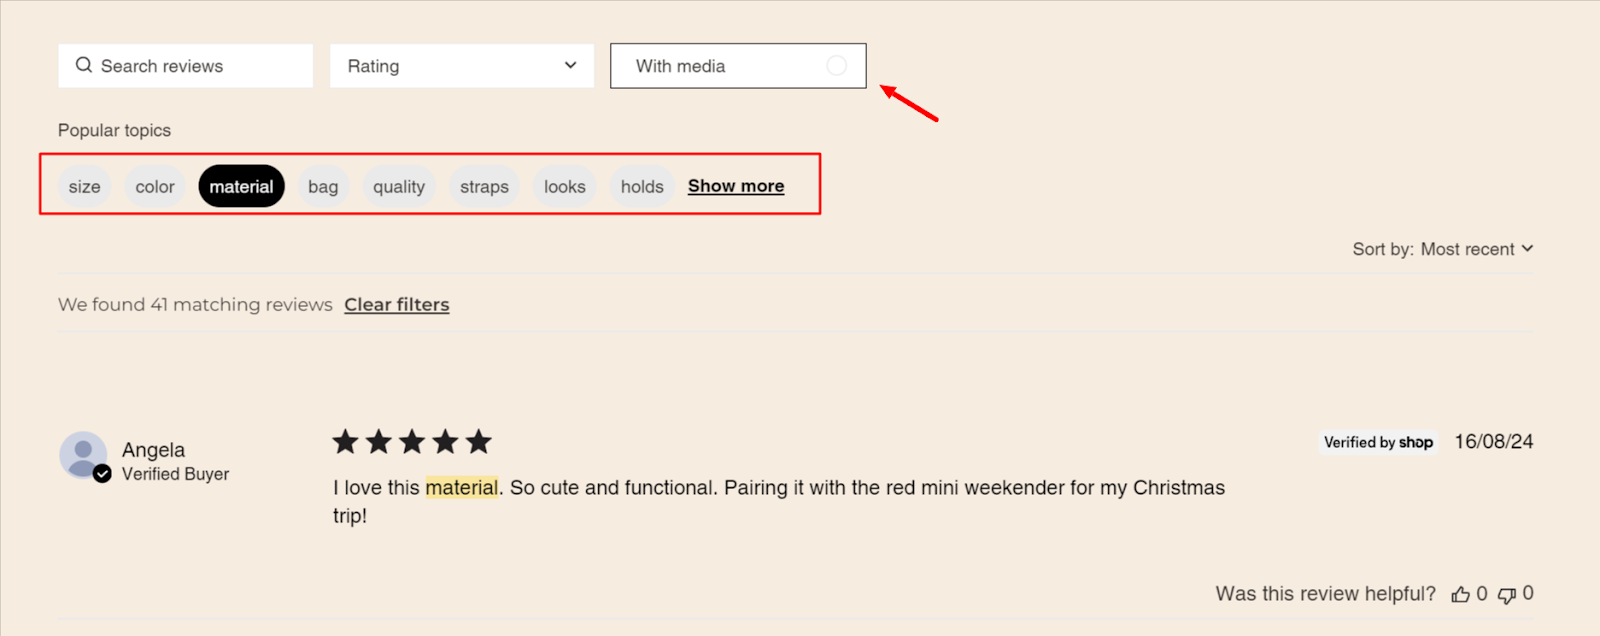Click the Search reviews input field
This screenshot has width=1600, height=636.
(185, 66)
